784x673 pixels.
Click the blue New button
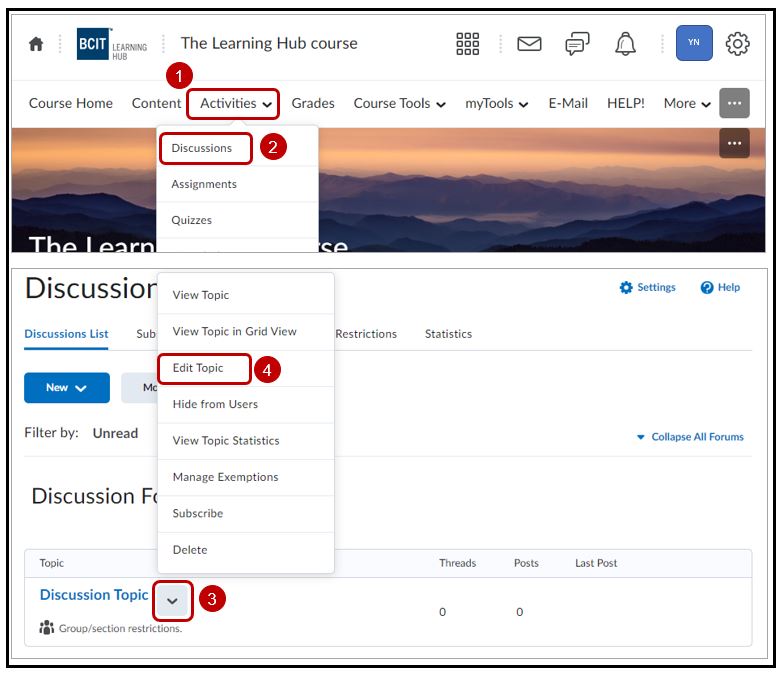[x=67, y=388]
